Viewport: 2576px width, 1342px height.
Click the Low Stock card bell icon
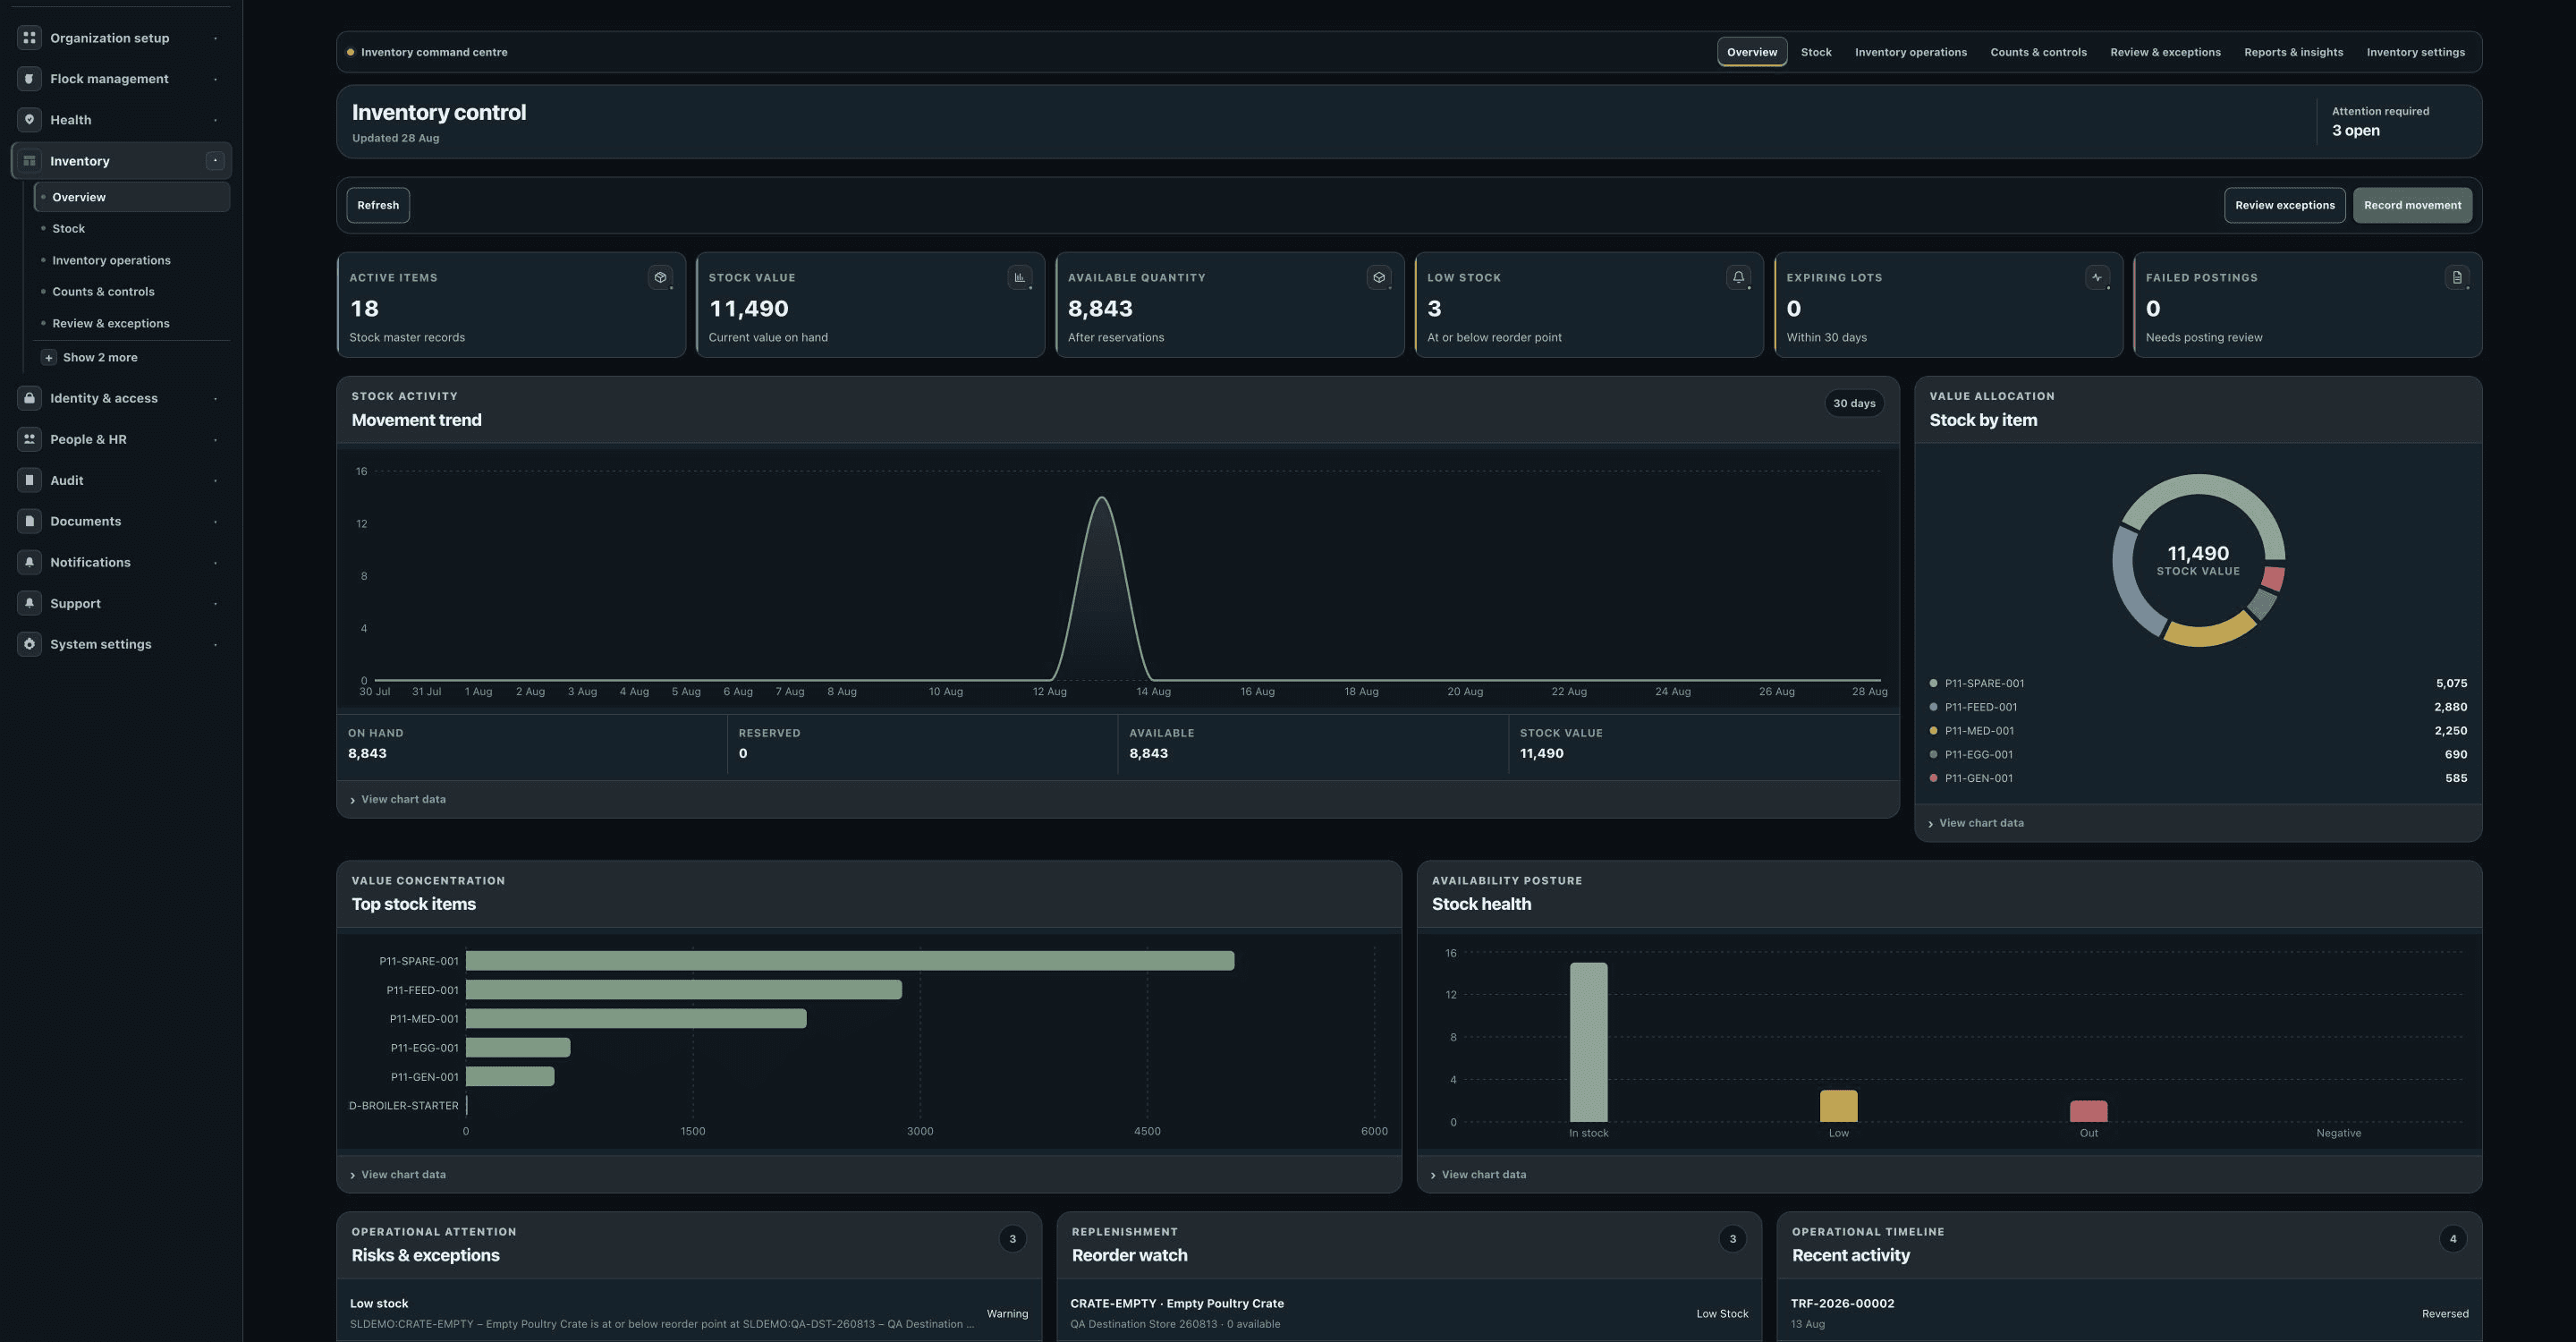pyautogui.click(x=1738, y=278)
